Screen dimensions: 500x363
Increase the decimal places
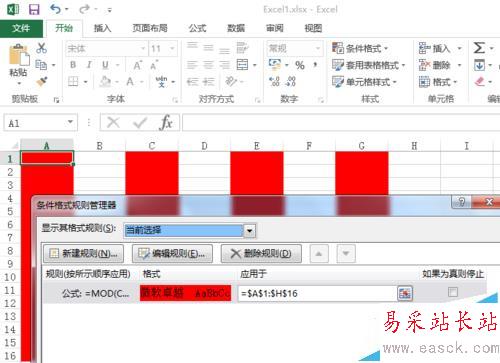tap(275, 81)
